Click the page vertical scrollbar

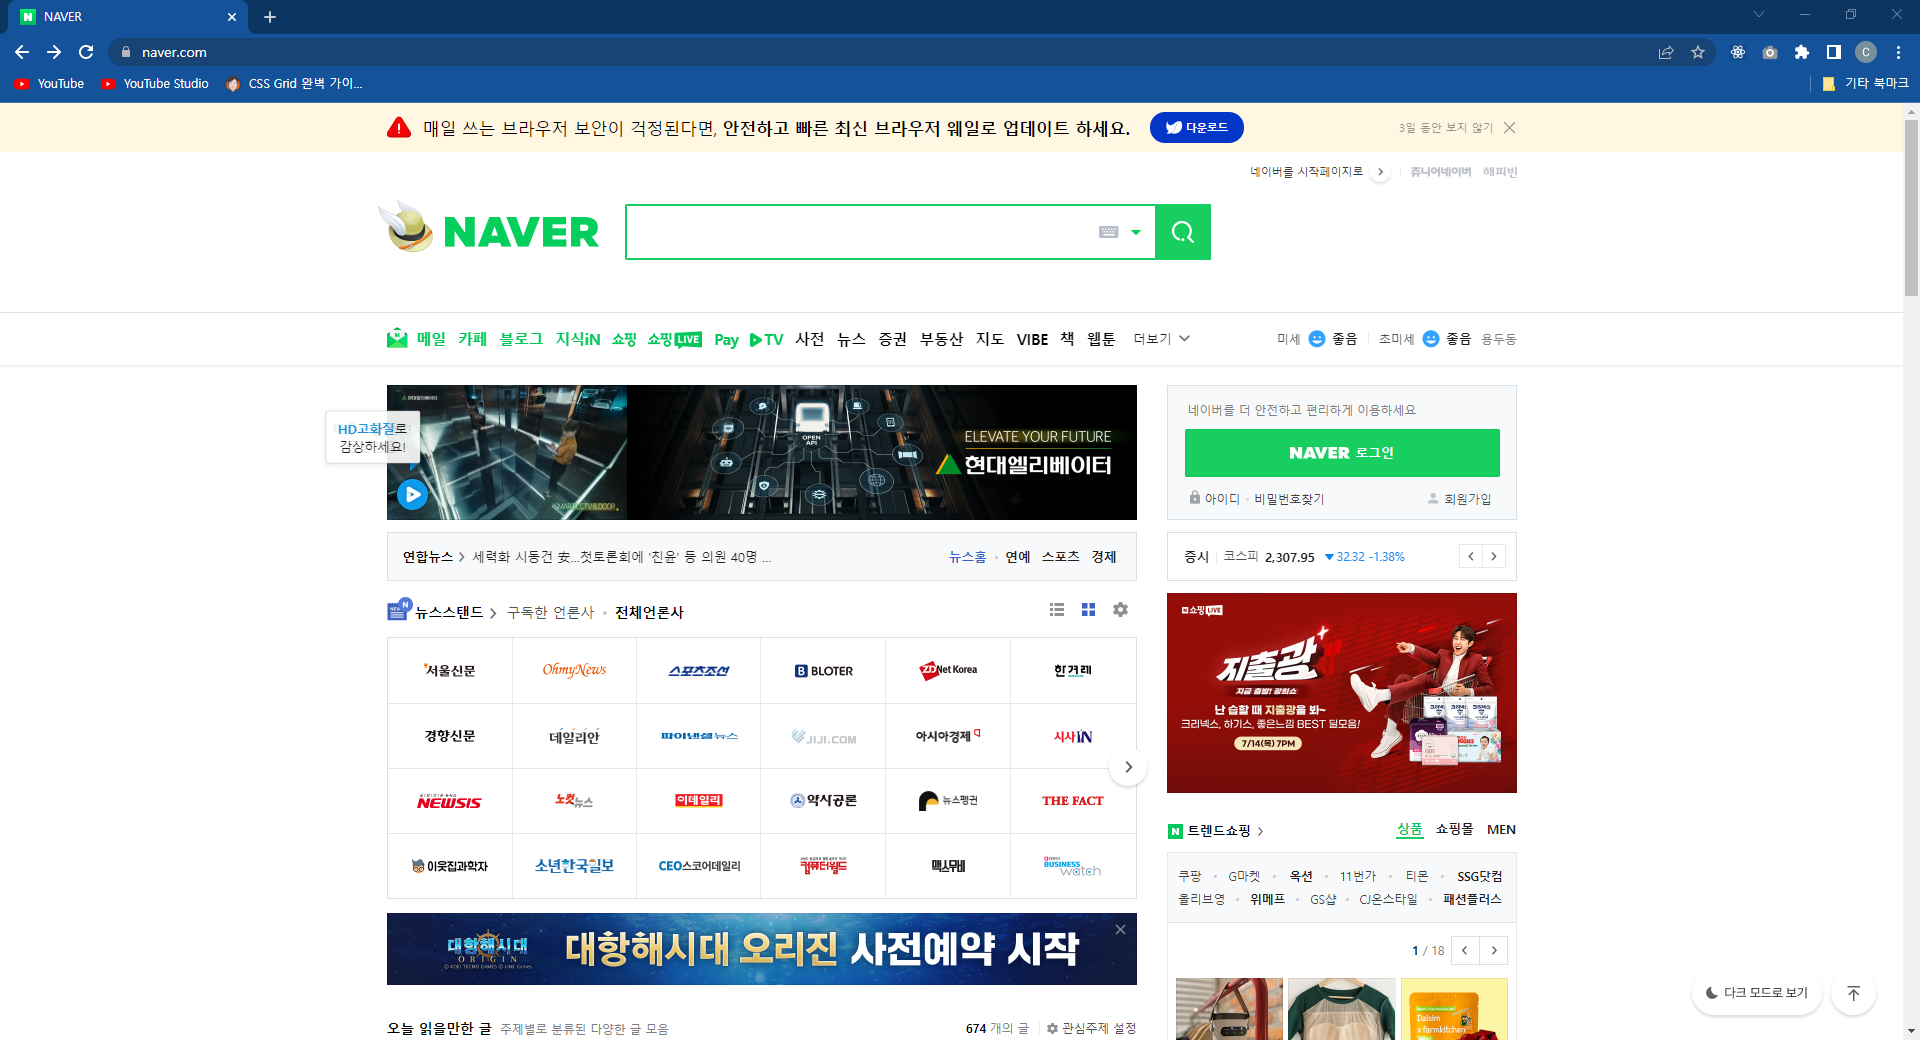pyautogui.click(x=1911, y=207)
